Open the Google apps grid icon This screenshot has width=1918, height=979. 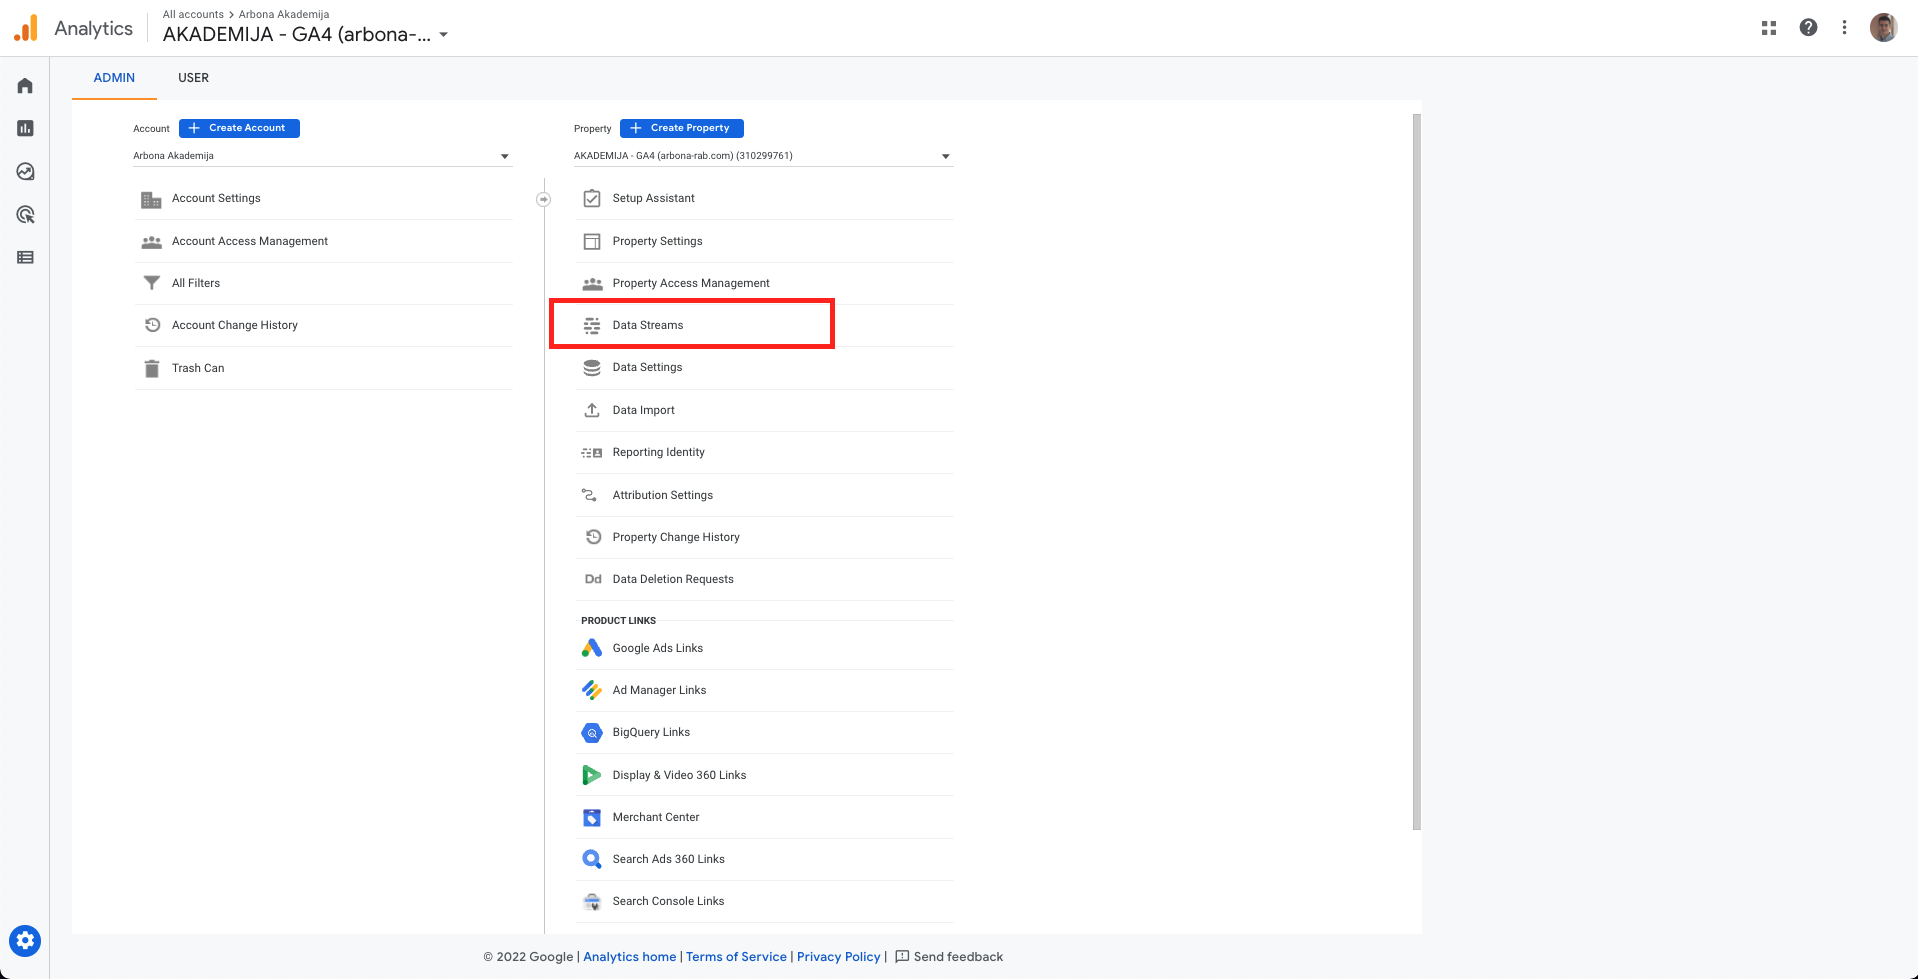1769,28
